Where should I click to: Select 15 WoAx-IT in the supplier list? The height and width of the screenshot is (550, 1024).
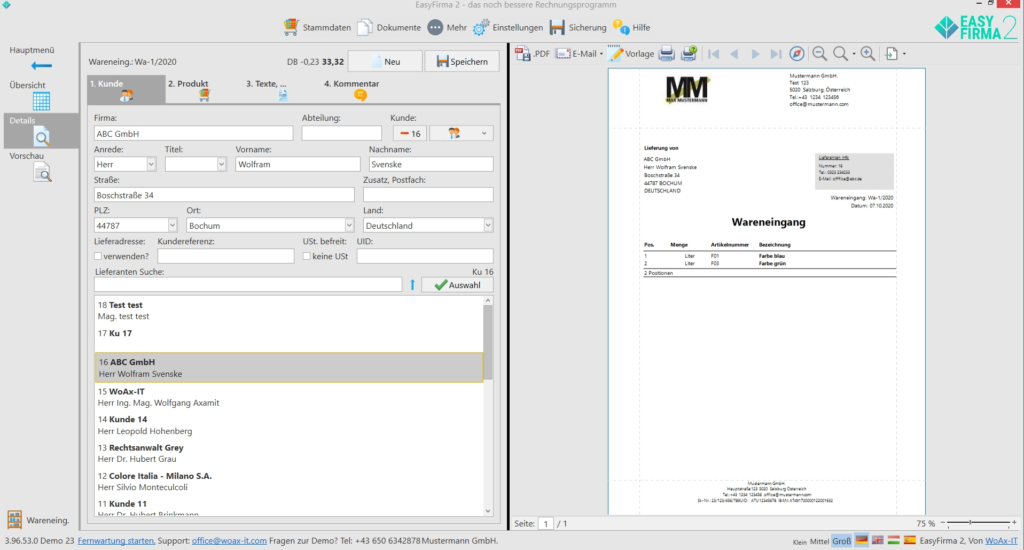click(289, 397)
